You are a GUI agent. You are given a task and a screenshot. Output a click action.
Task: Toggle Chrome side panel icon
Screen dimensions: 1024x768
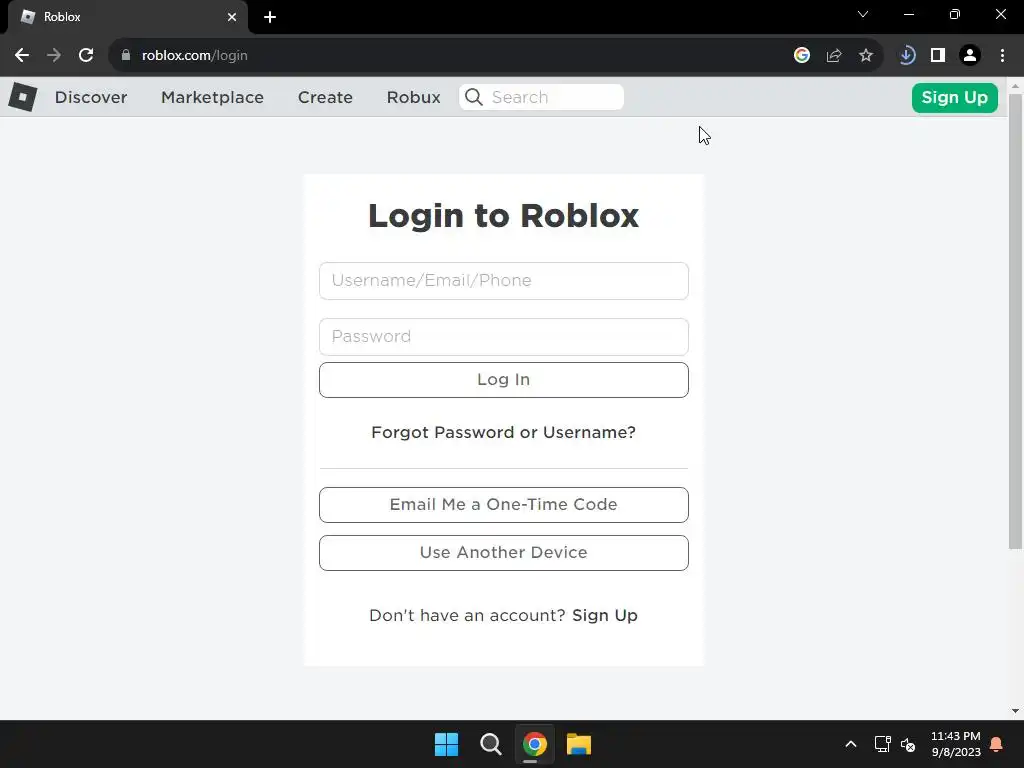tap(938, 56)
